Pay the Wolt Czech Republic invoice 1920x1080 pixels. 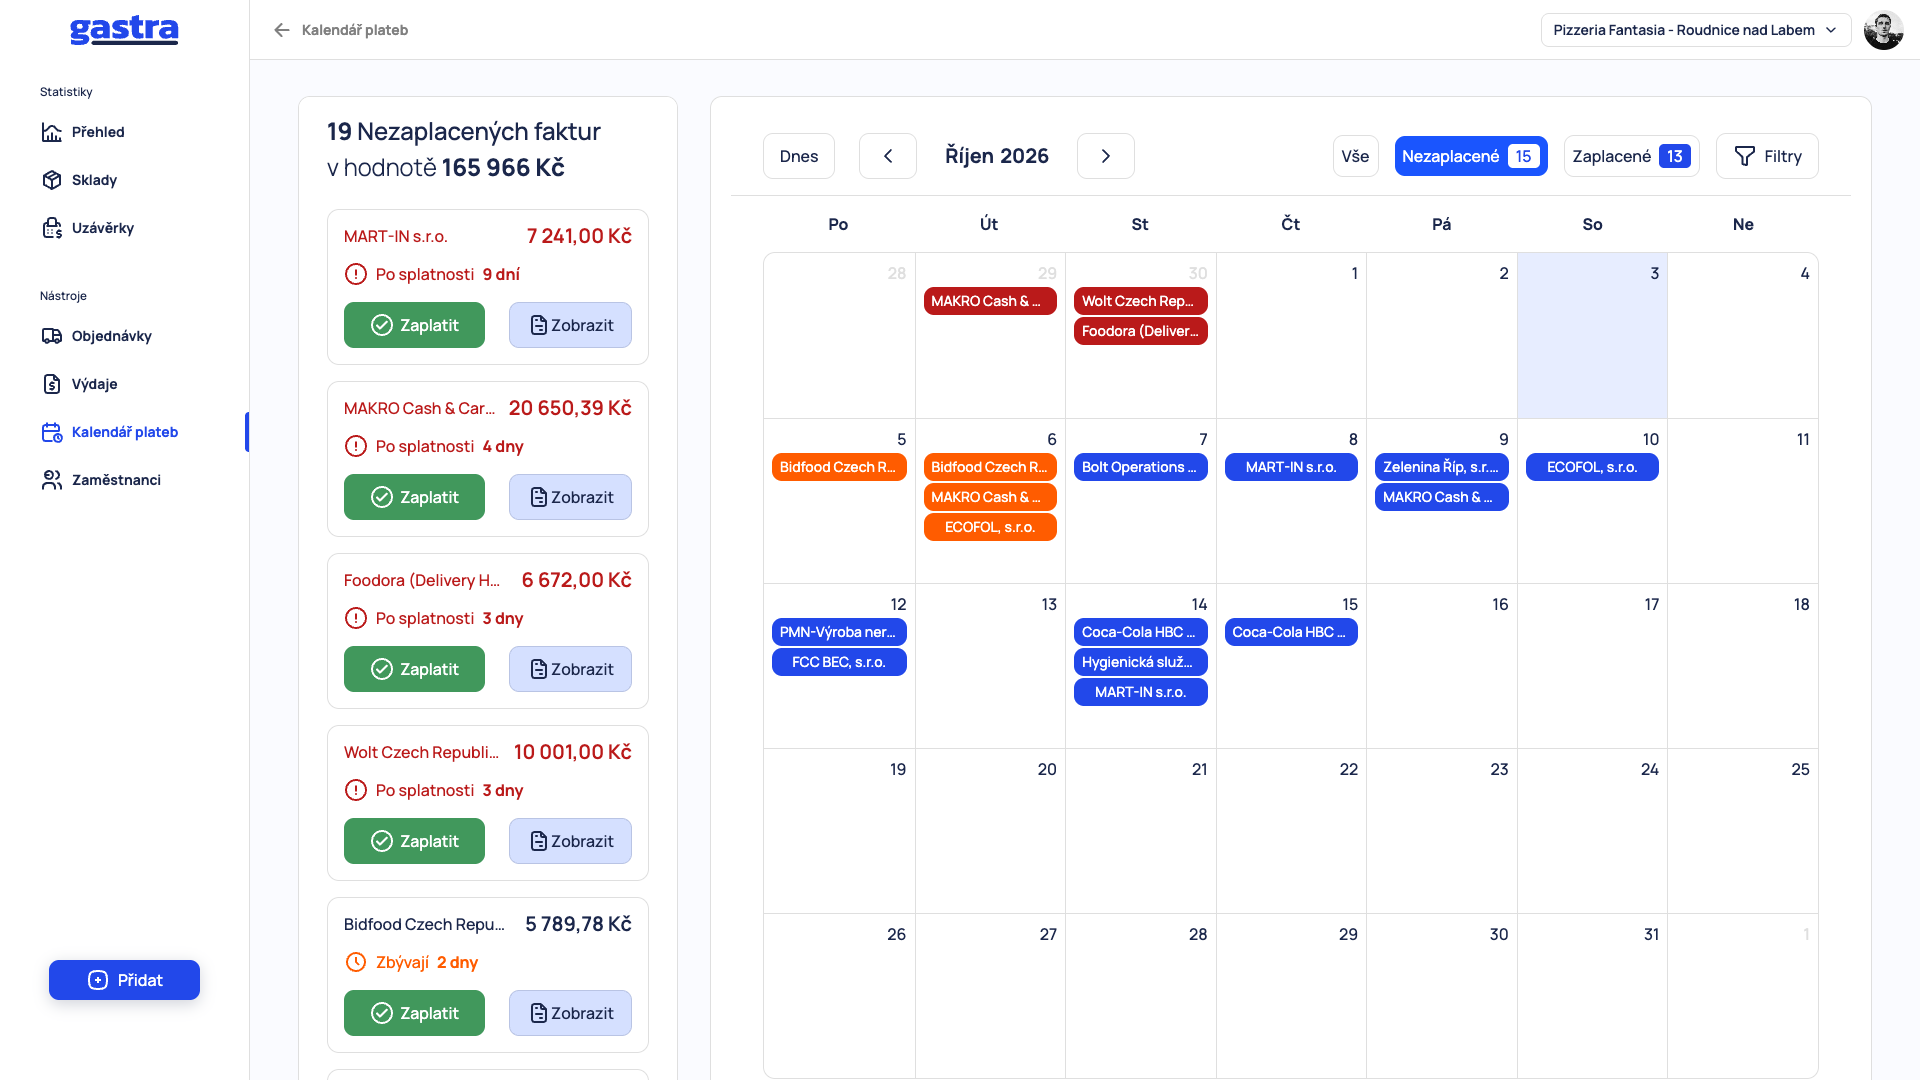(x=414, y=841)
